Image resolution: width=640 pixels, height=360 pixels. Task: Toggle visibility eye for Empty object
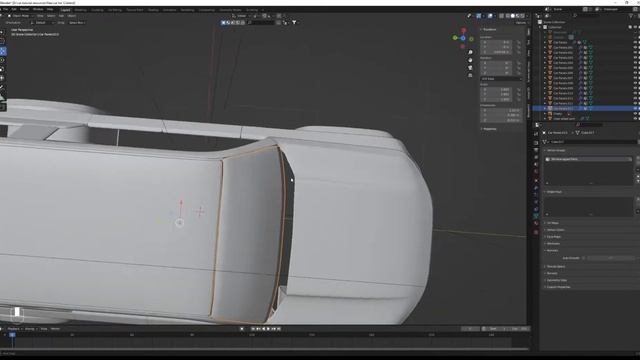click(x=635, y=113)
